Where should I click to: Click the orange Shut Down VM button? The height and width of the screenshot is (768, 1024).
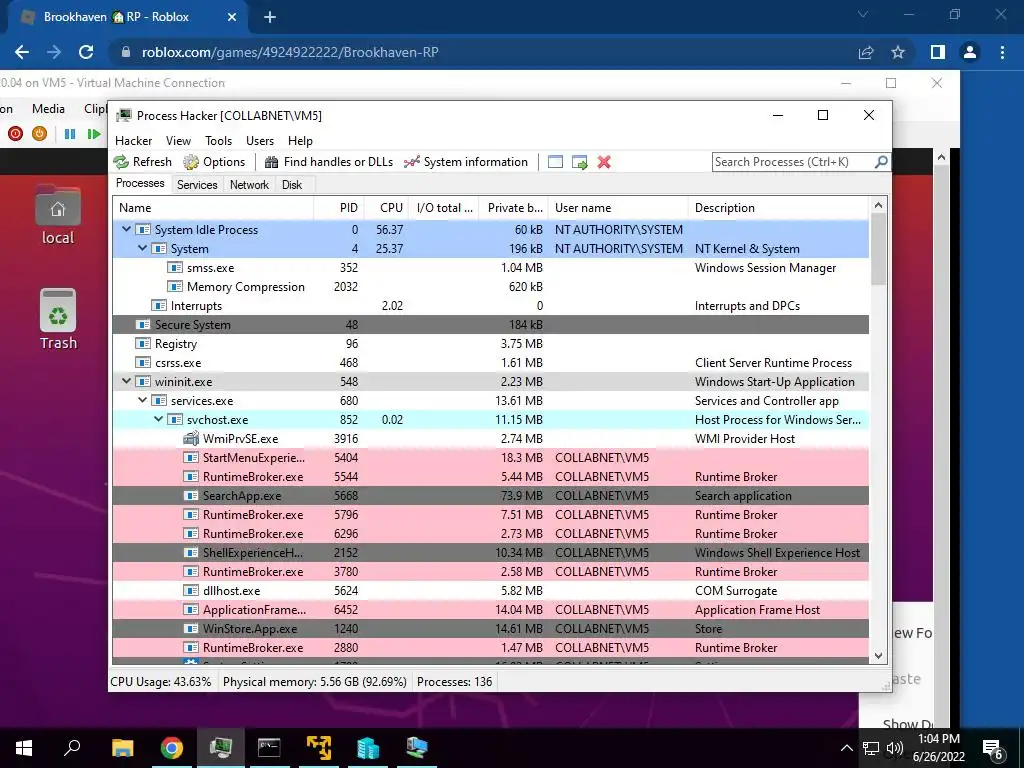point(39,134)
